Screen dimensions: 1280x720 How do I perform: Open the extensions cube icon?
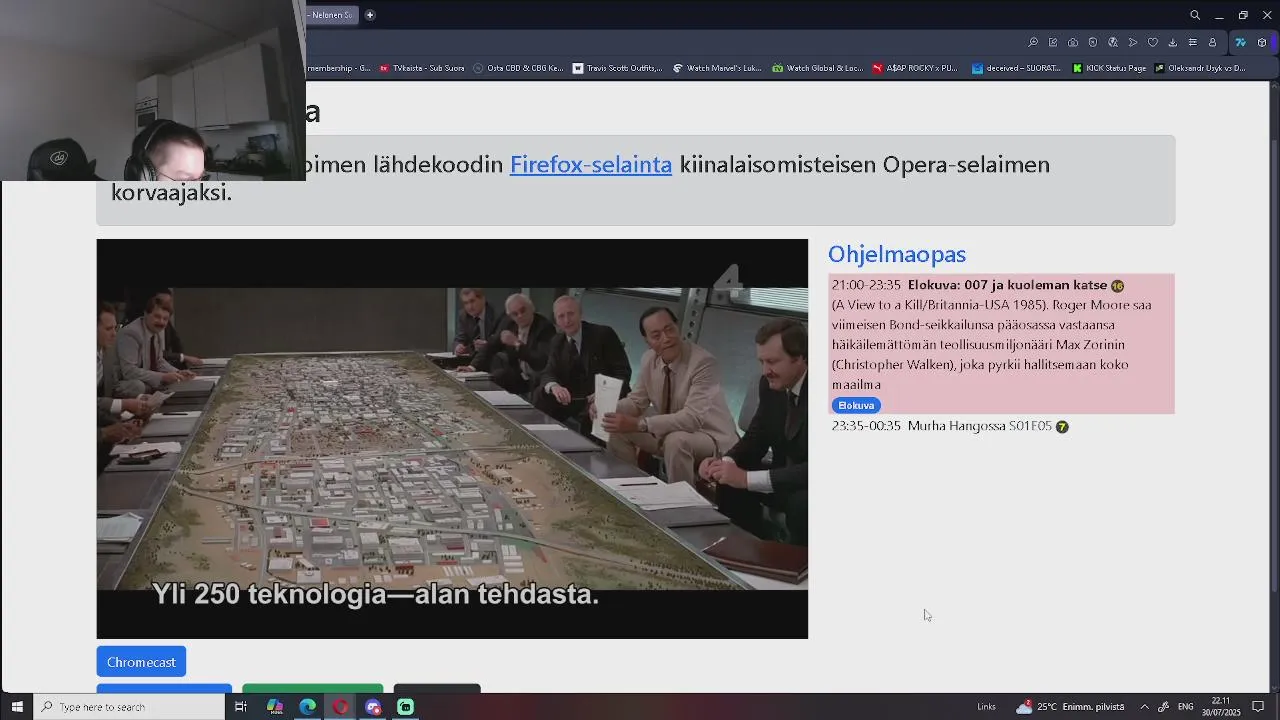pyautogui.click(x=1262, y=42)
